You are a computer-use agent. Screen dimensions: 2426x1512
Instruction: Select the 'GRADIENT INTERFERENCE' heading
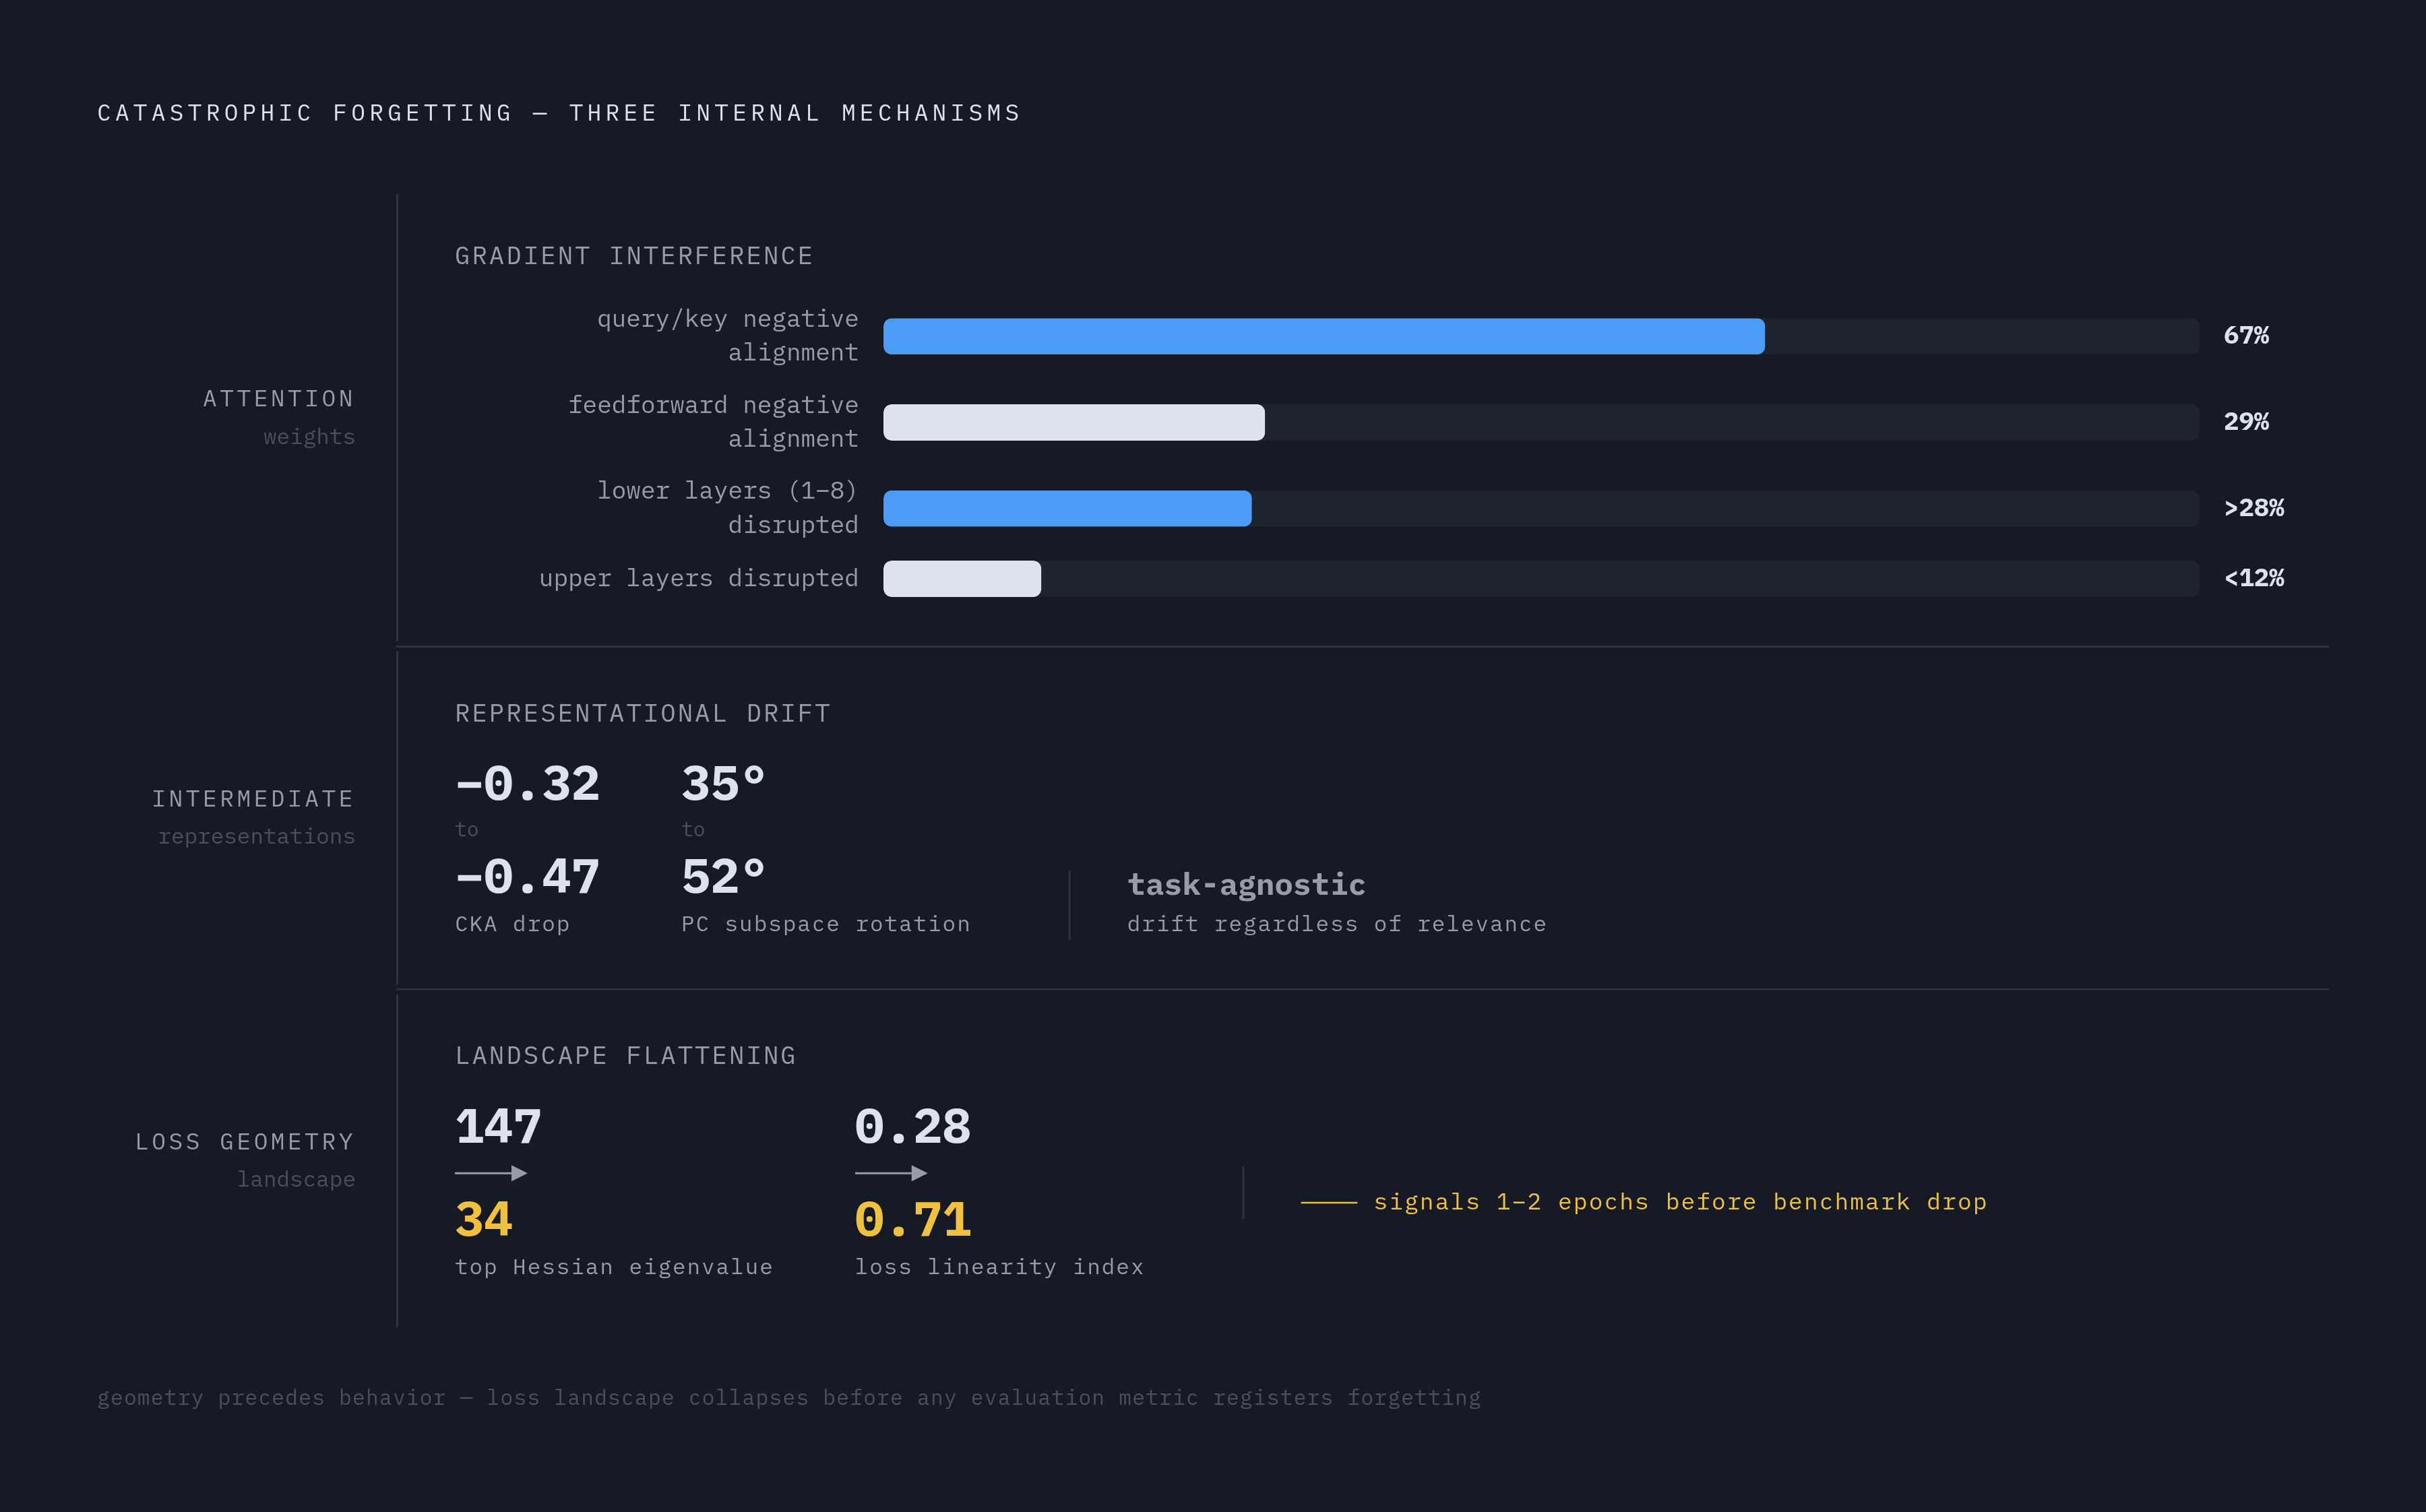tap(634, 256)
